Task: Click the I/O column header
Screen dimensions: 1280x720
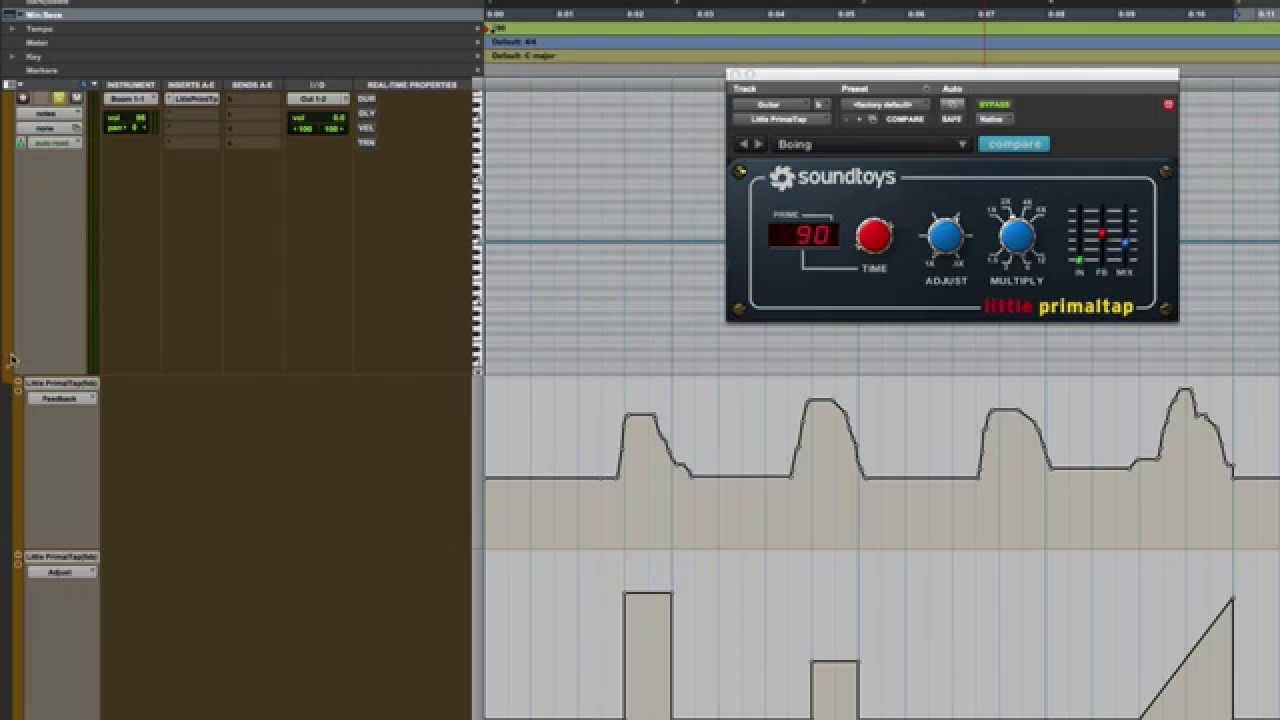Action: (317, 85)
